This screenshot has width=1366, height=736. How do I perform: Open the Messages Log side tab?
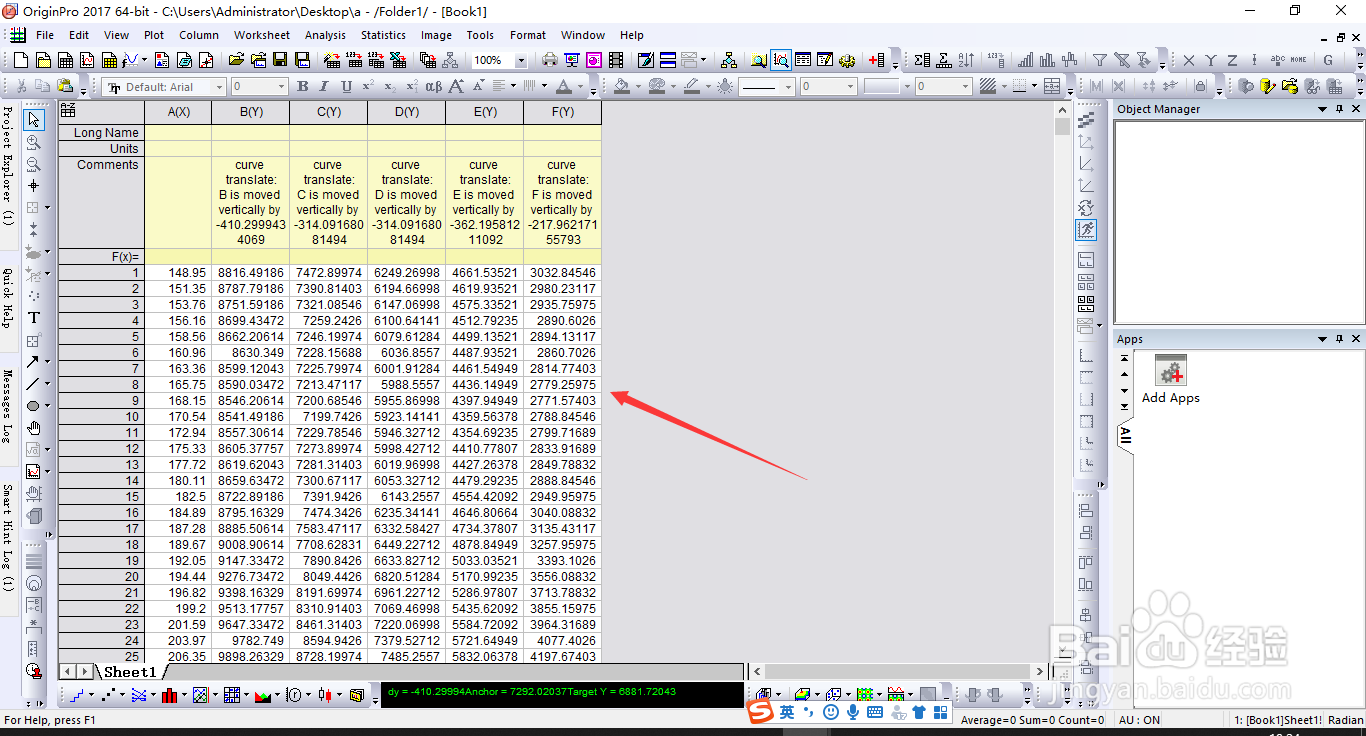pyautogui.click(x=8, y=406)
